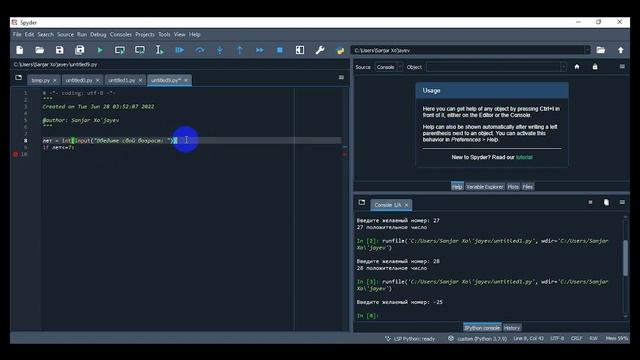640x360 pixels.
Task: Show the Files pane
Action: [528, 187]
